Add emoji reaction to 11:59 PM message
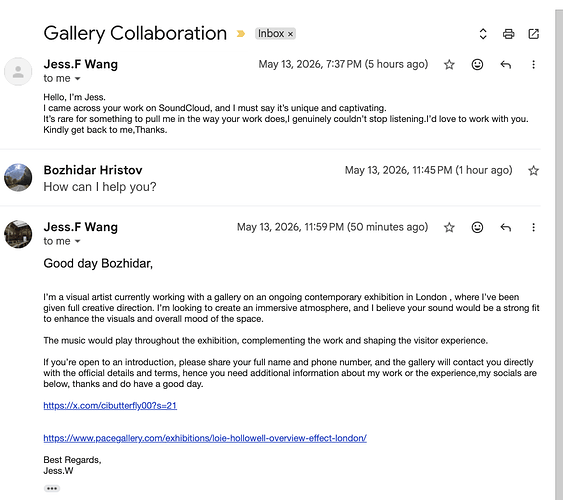 click(477, 227)
